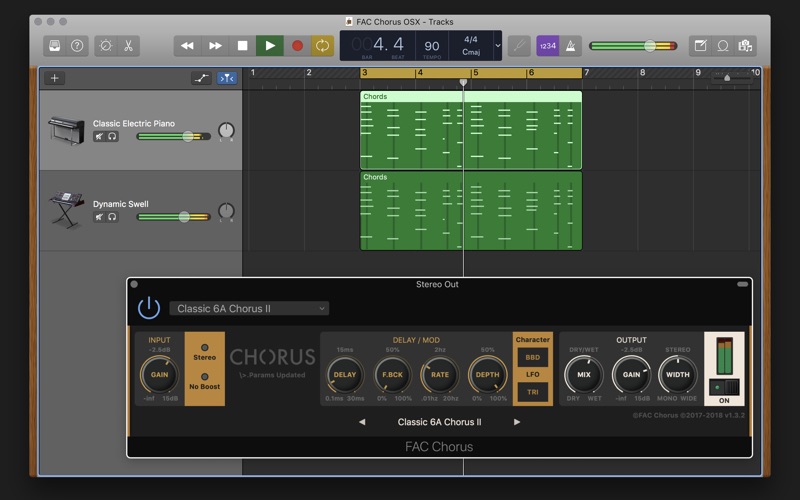
Task: Open the Notepad button
Action: 701,46
